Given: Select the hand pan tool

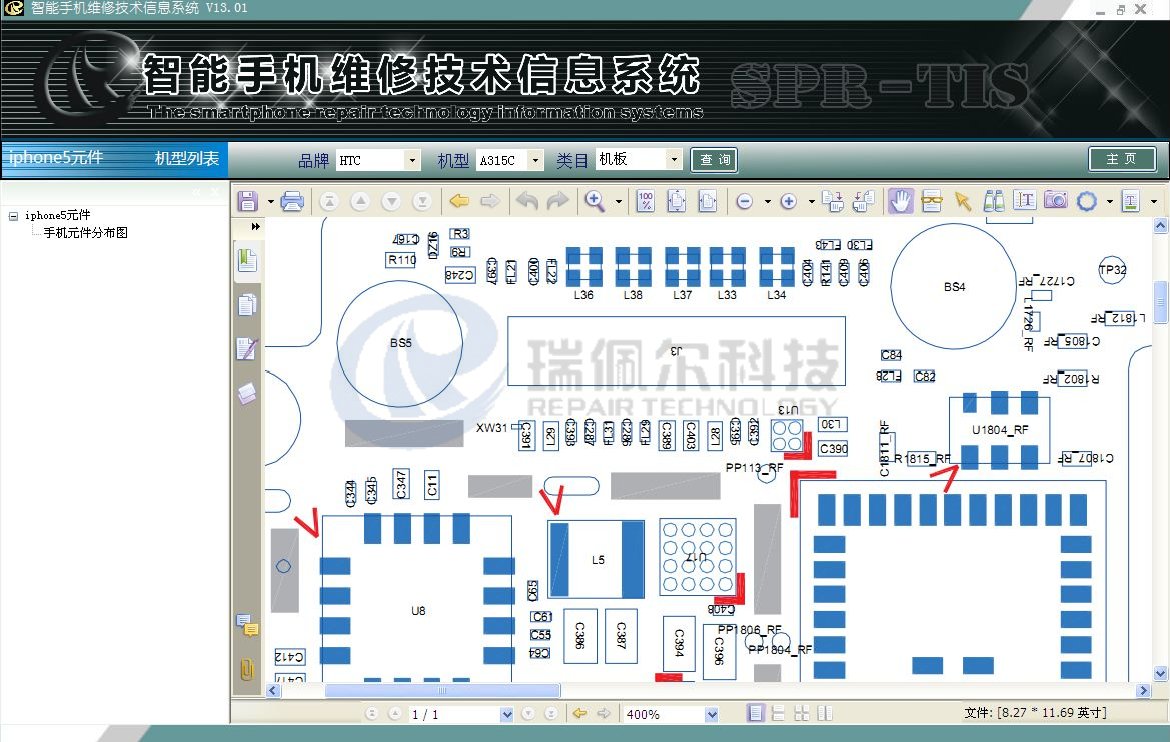Looking at the screenshot, I should (x=901, y=201).
